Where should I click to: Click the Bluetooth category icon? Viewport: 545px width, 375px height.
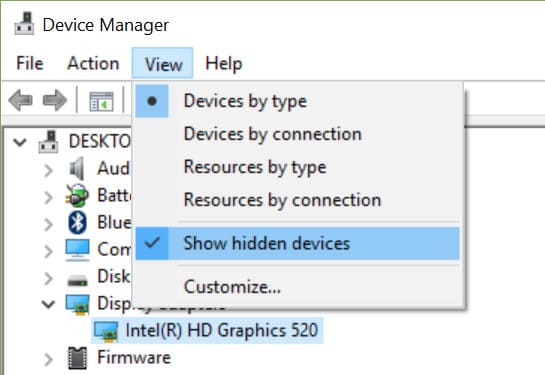78,222
